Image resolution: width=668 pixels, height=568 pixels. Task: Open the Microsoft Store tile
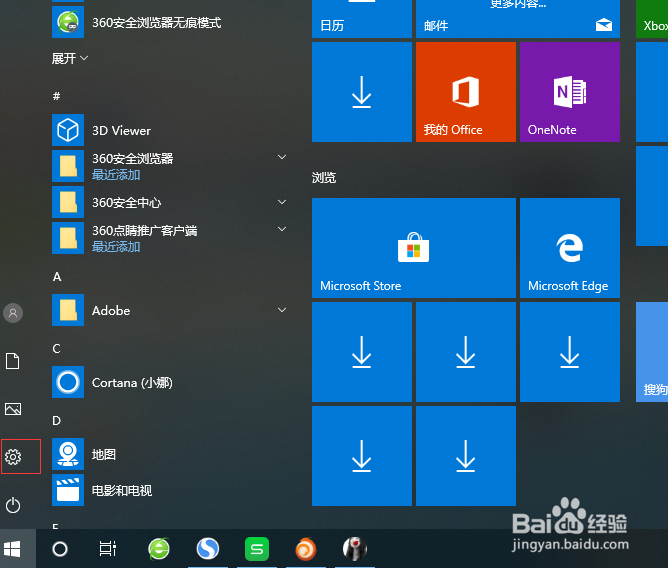pyautogui.click(x=414, y=248)
